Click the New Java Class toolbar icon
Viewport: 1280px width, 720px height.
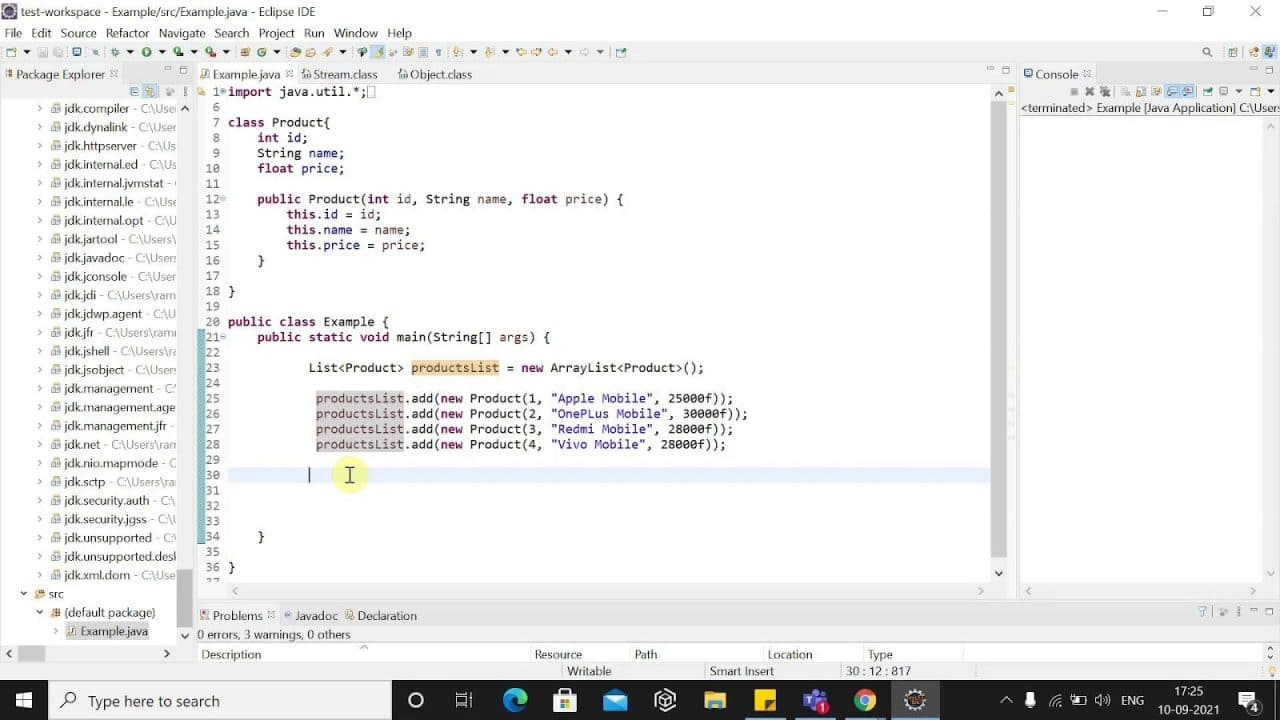coord(262,52)
